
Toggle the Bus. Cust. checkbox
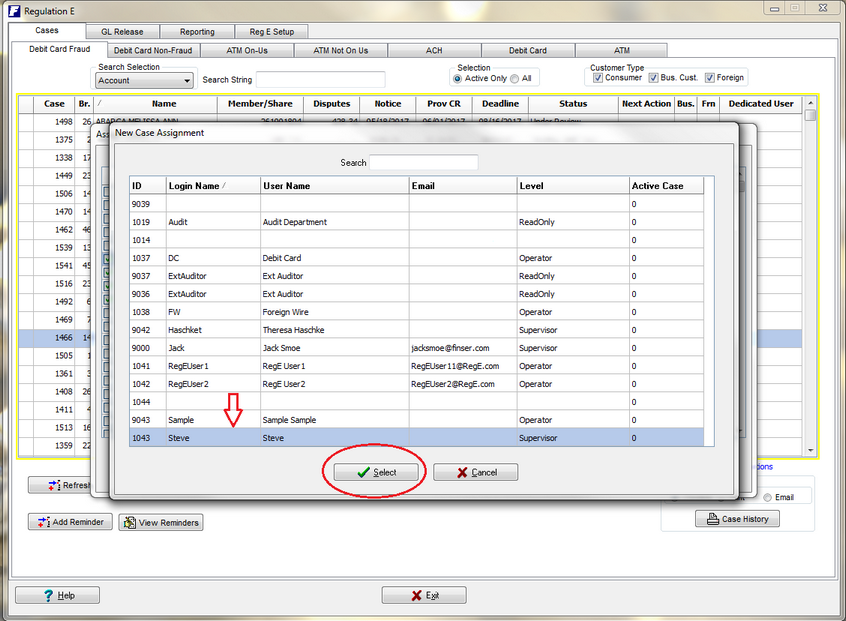coord(653,78)
